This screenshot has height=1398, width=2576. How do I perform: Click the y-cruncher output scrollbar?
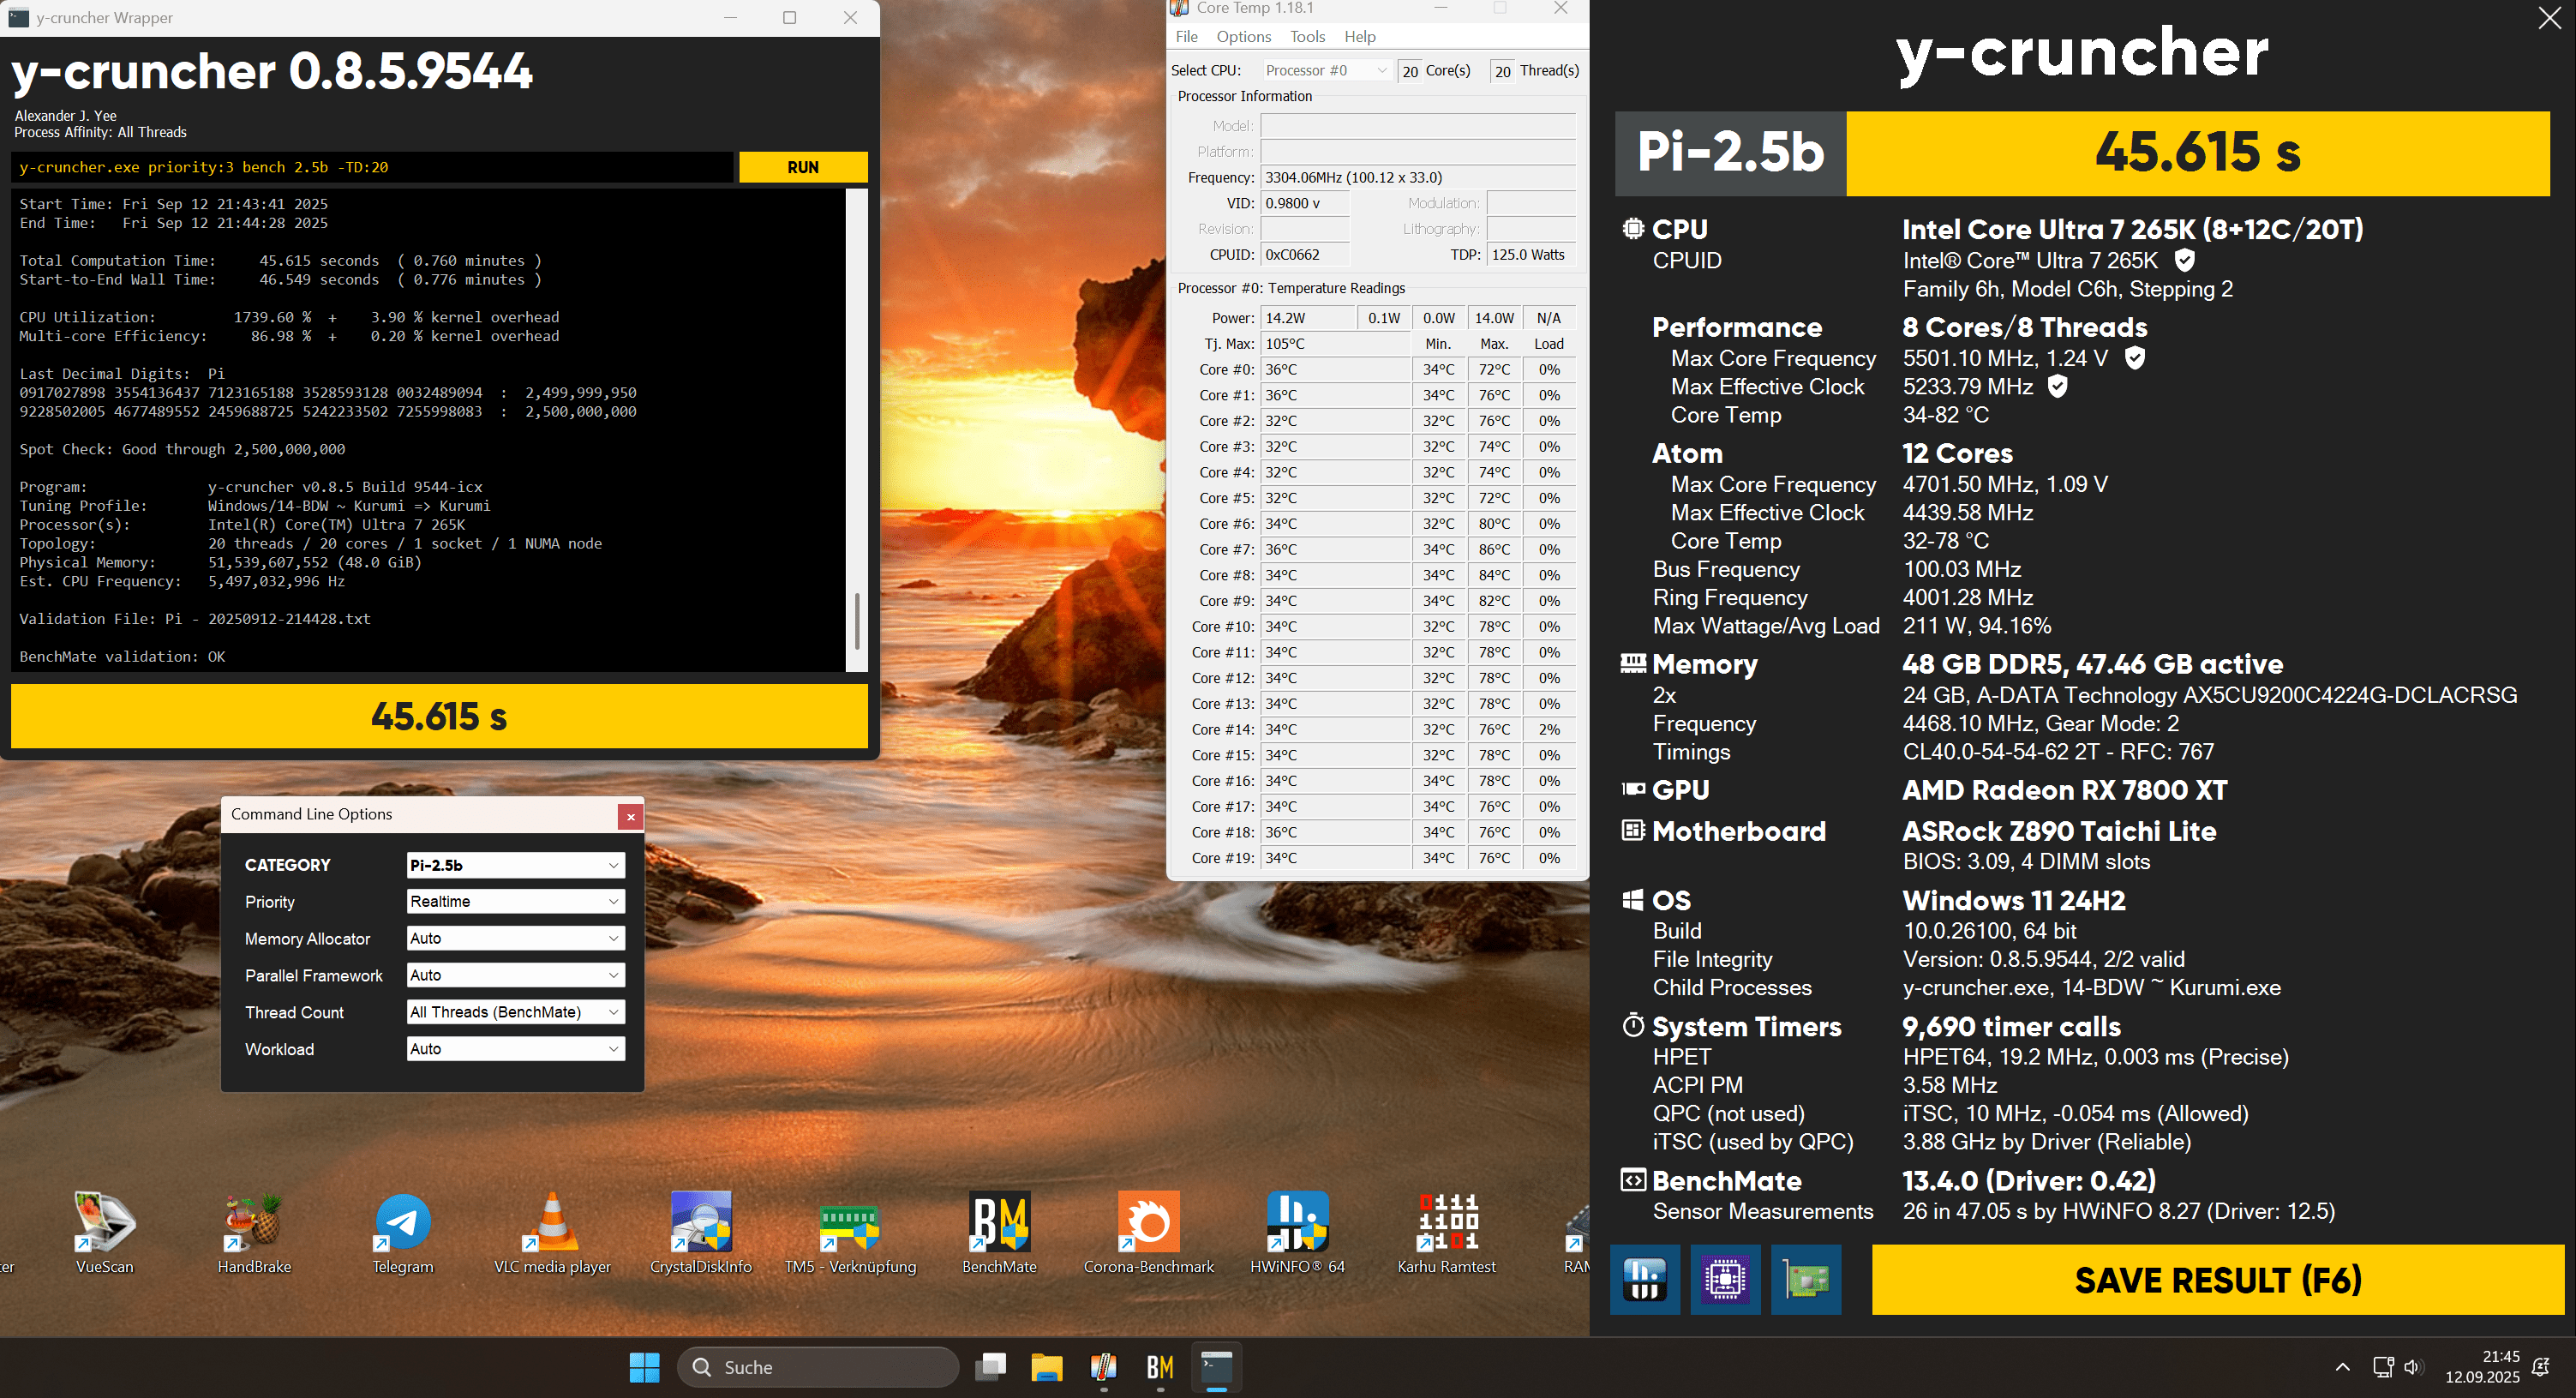856,620
